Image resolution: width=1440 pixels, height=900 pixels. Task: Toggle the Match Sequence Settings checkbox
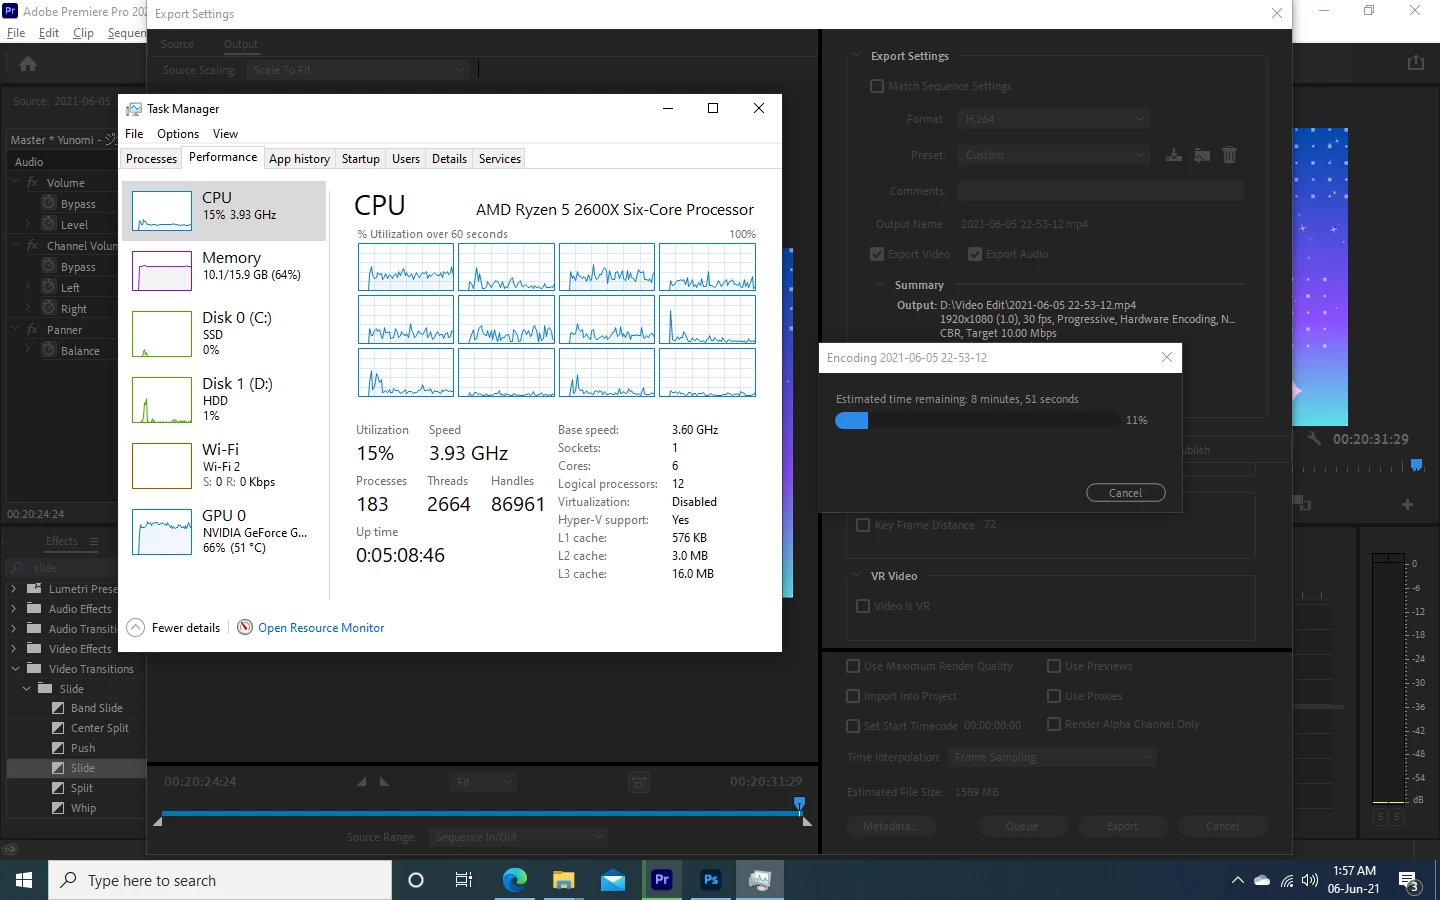(877, 86)
